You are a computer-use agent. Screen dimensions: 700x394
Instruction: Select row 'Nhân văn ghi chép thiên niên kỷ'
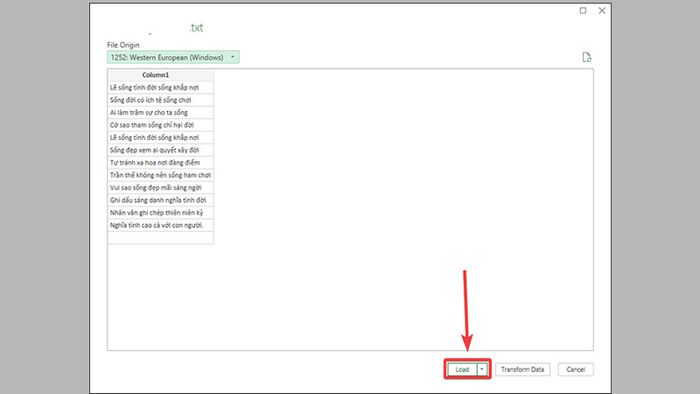(160, 212)
